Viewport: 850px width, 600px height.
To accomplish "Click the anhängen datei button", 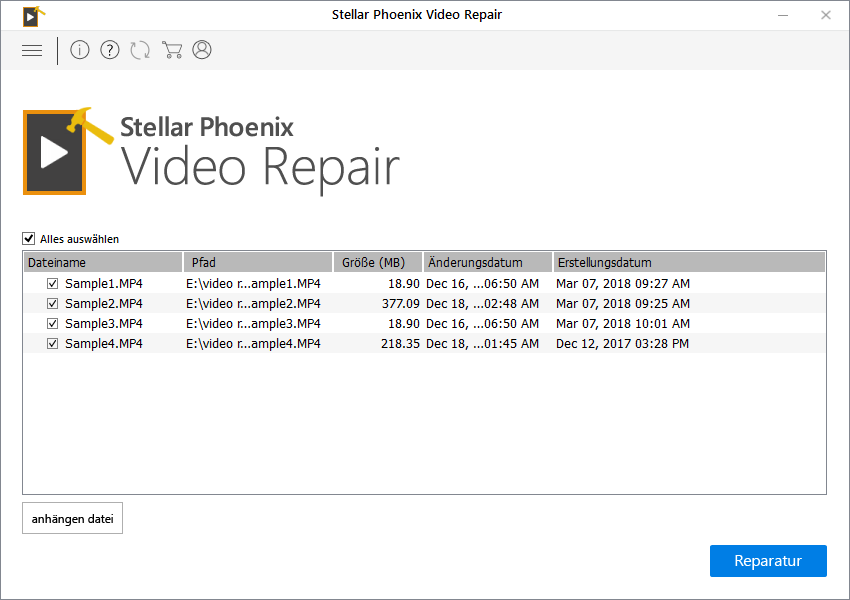I will coord(73,518).
